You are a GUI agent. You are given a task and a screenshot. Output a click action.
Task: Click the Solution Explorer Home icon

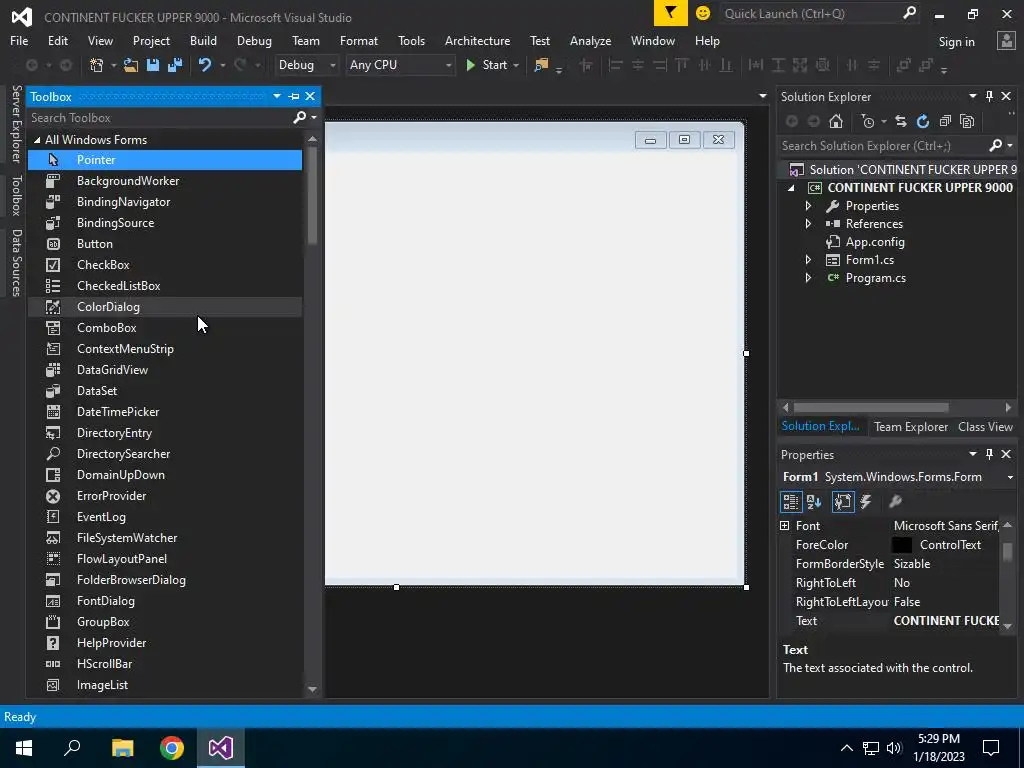(836, 121)
